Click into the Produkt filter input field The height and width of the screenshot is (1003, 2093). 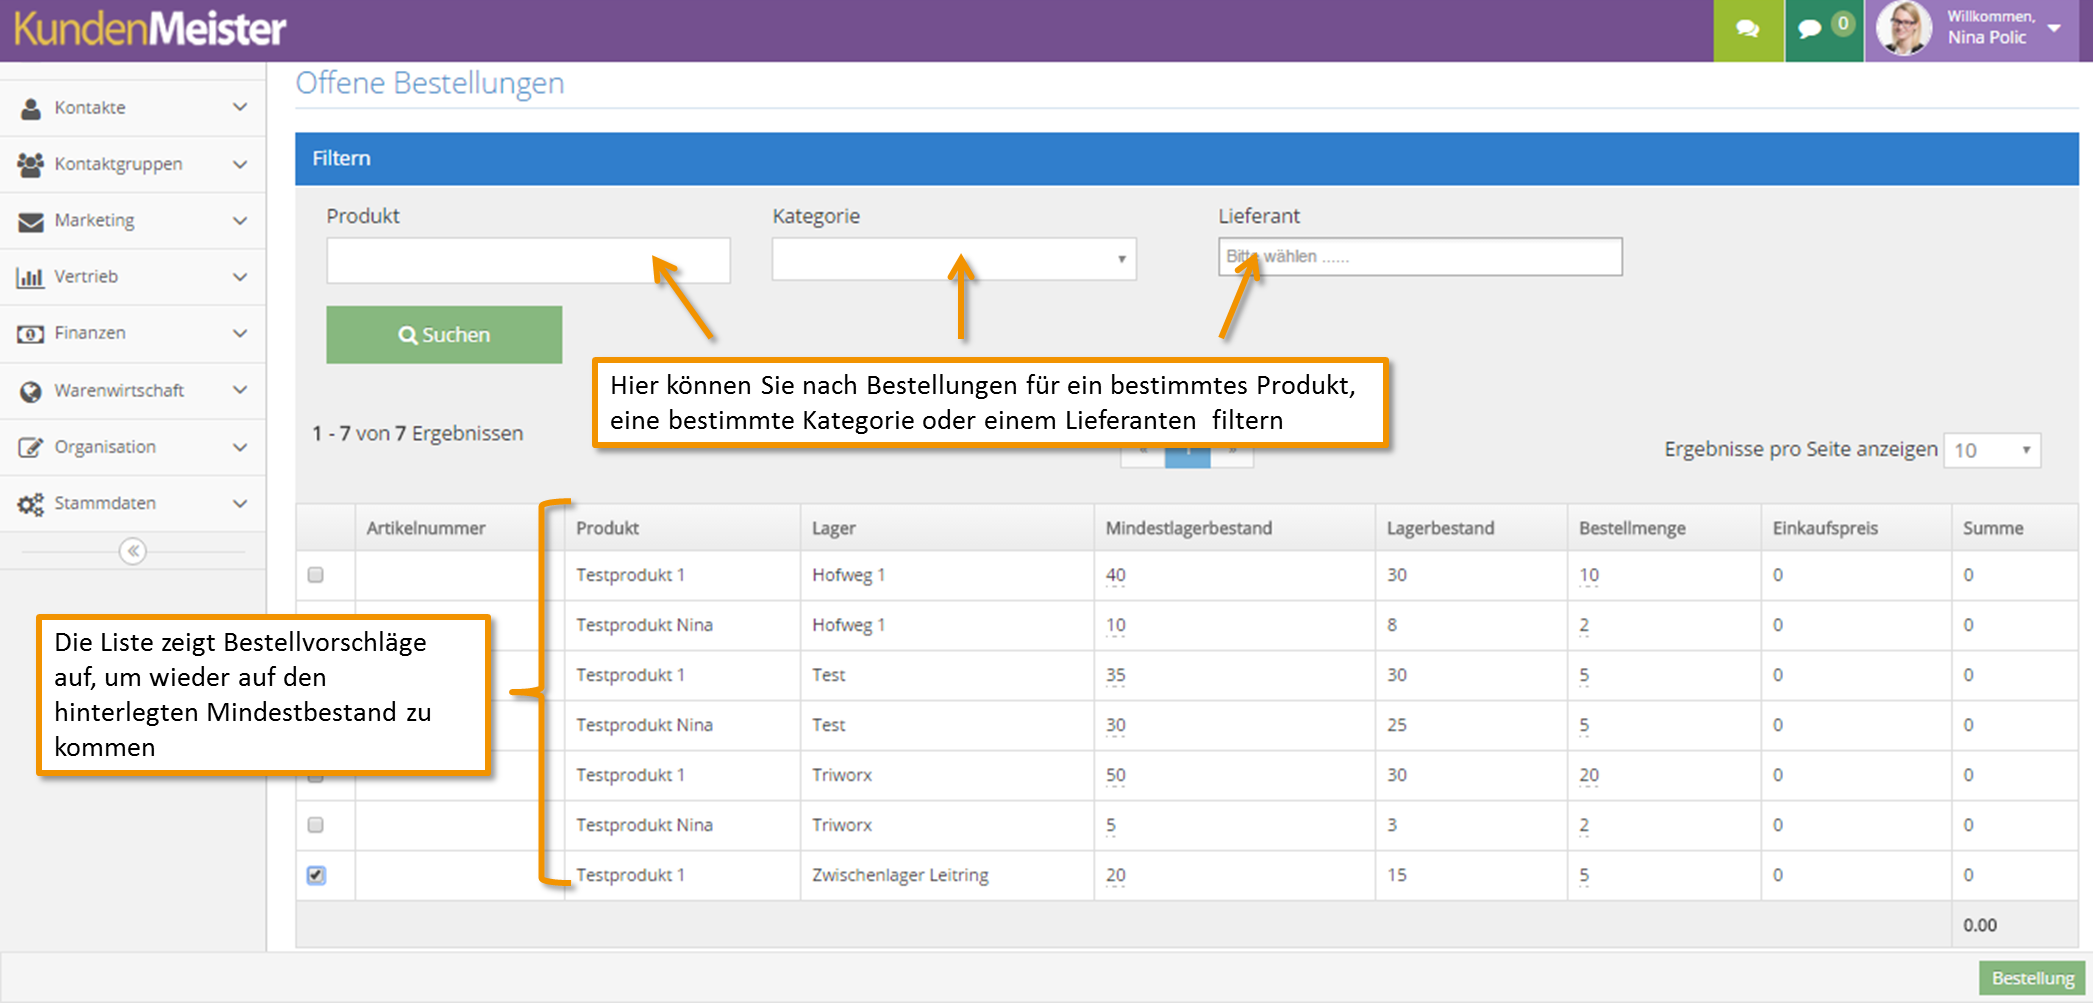[528, 260]
